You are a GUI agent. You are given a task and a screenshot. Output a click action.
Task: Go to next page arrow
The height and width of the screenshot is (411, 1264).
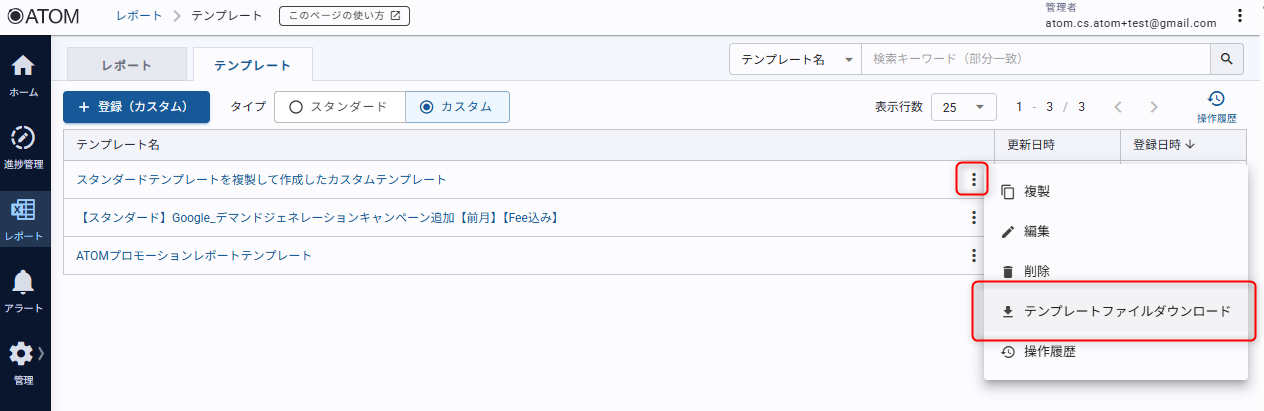(1154, 107)
